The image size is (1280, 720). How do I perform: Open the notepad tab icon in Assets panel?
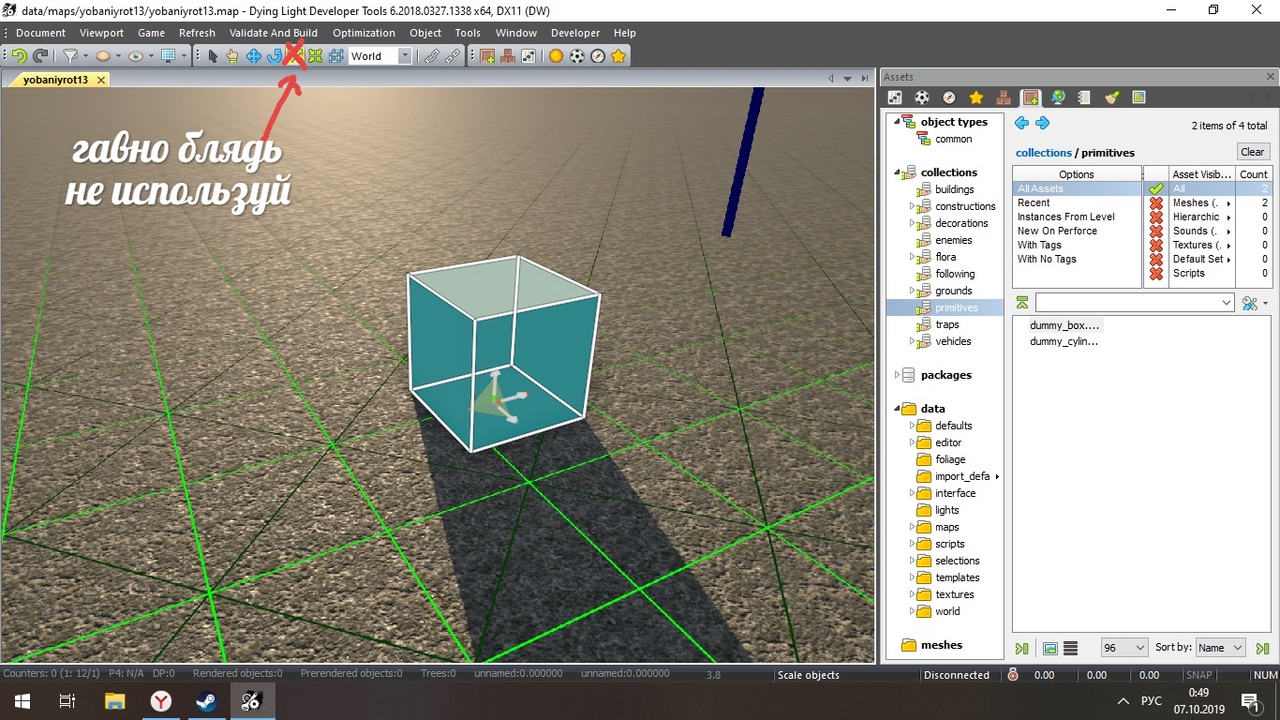point(1084,98)
